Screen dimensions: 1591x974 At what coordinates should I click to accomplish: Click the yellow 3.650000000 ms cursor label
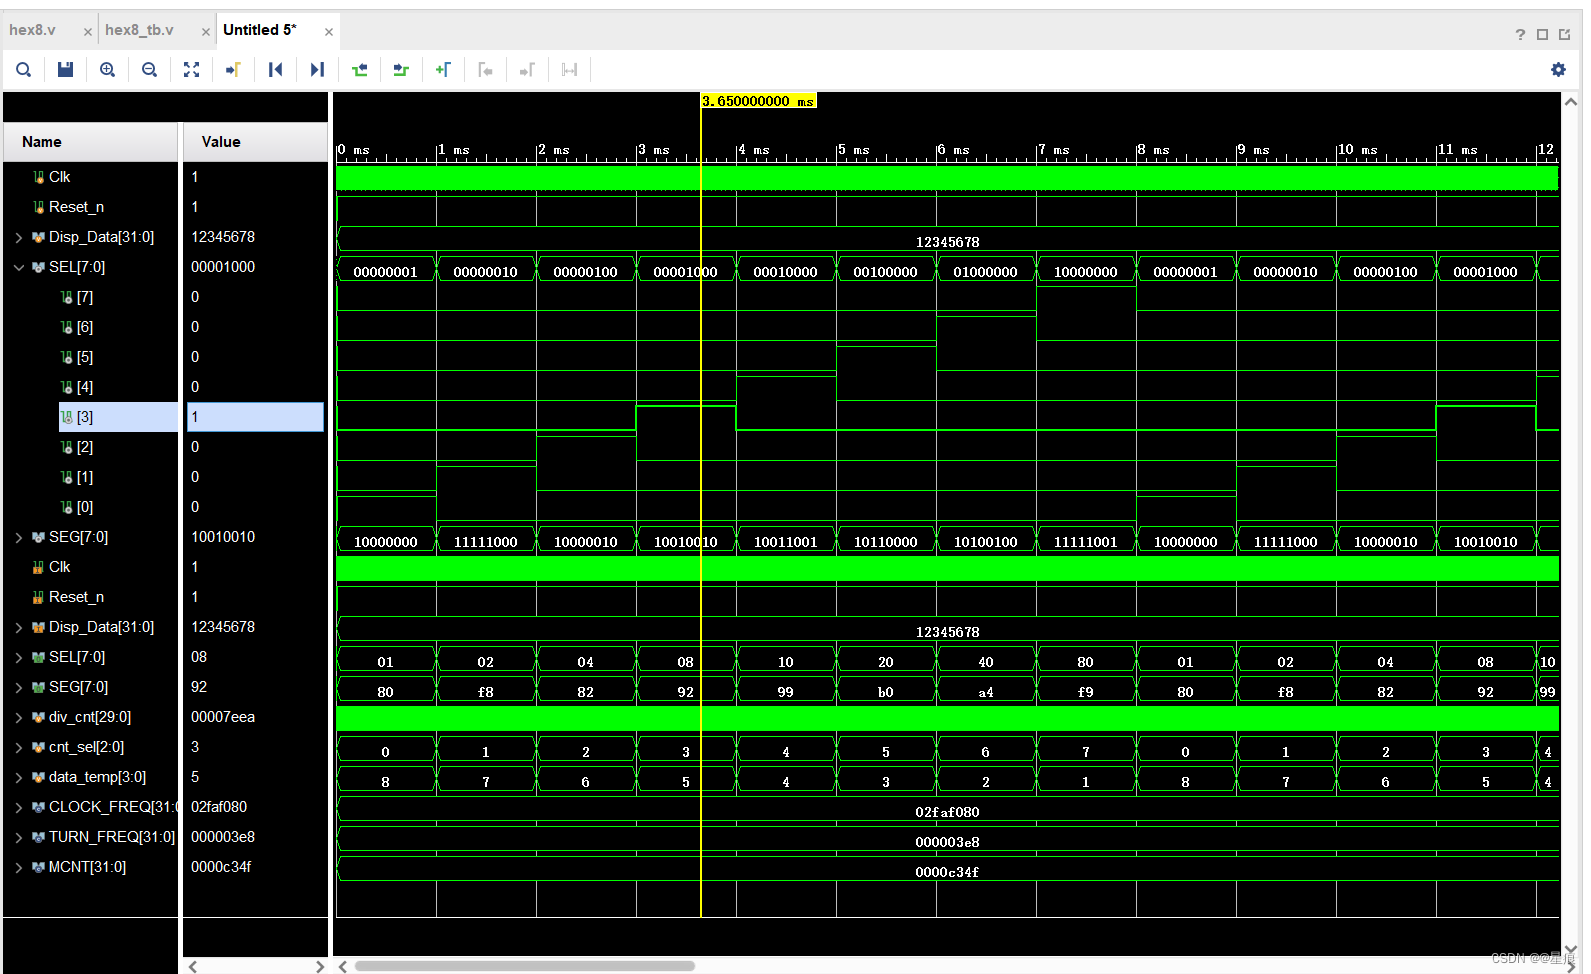759,101
